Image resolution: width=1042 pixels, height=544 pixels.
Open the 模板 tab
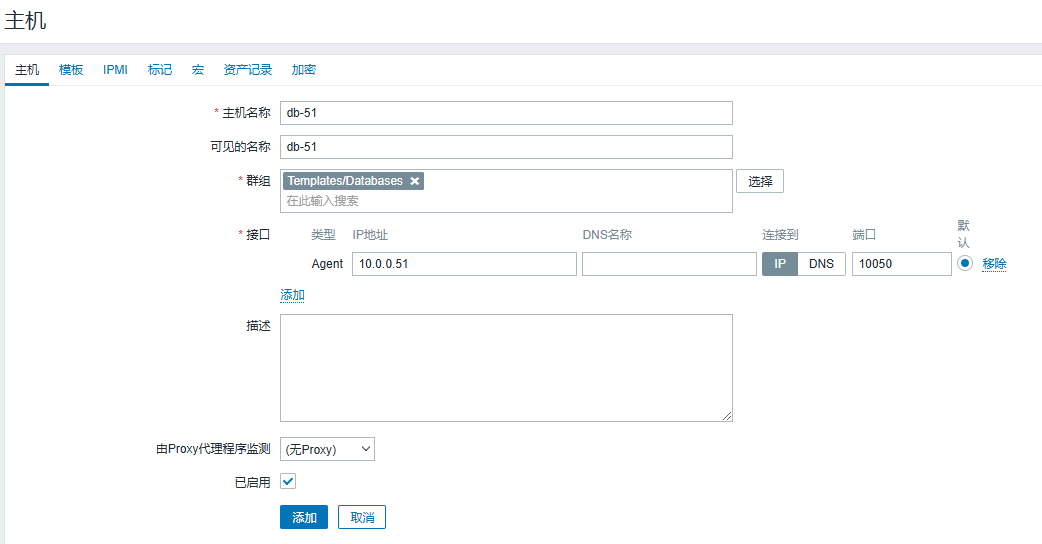71,70
